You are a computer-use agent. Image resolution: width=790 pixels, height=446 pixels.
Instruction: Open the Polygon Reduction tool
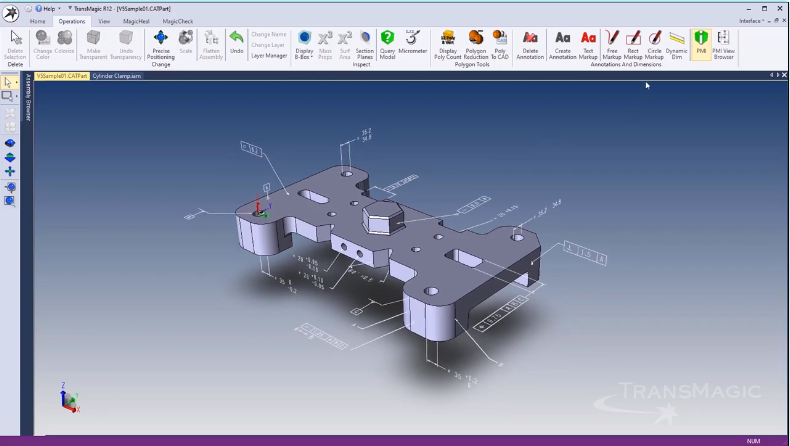tap(476, 44)
